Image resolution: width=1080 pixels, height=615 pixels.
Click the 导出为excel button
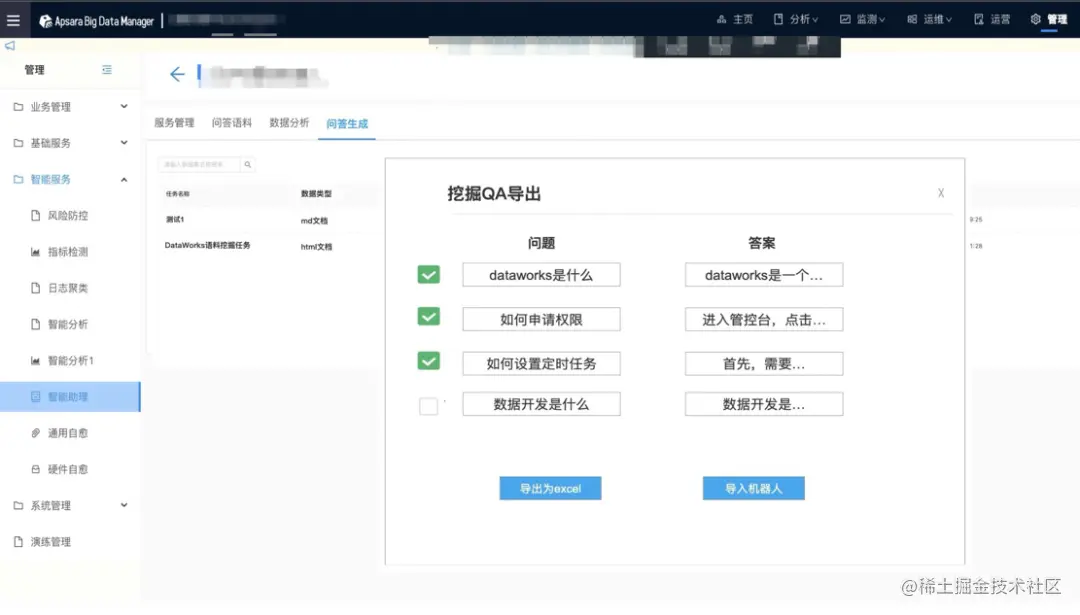click(x=550, y=488)
